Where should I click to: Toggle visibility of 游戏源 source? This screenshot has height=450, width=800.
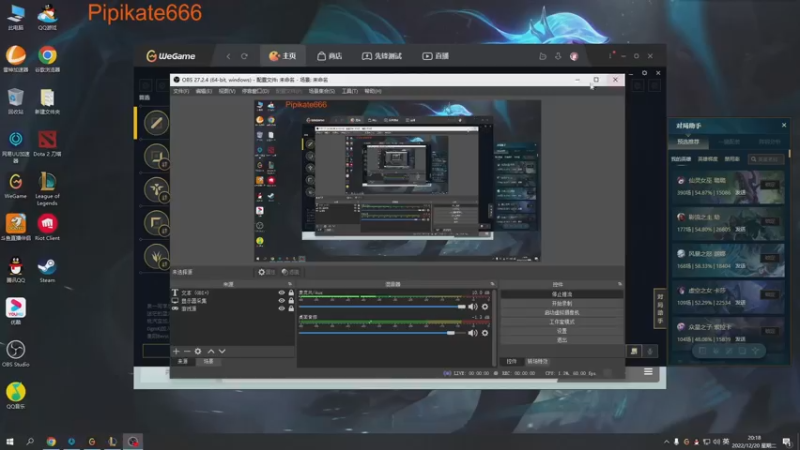pyautogui.click(x=281, y=308)
